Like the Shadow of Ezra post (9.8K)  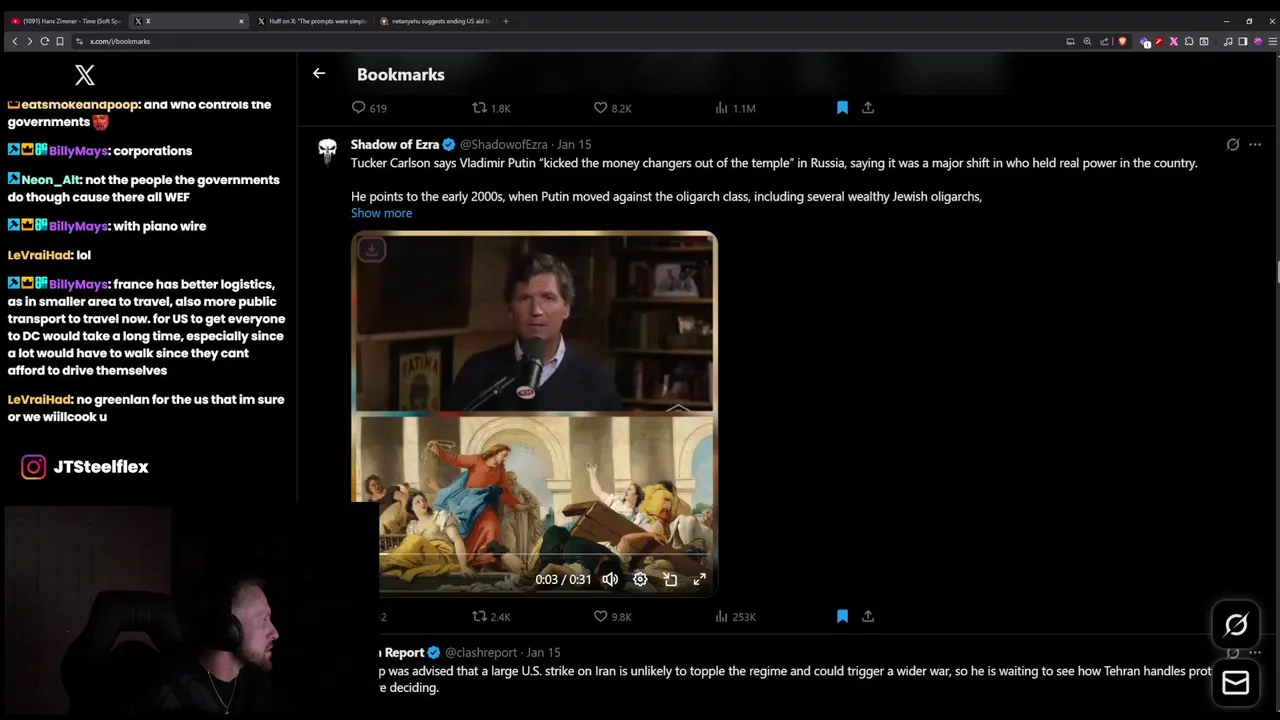click(612, 617)
